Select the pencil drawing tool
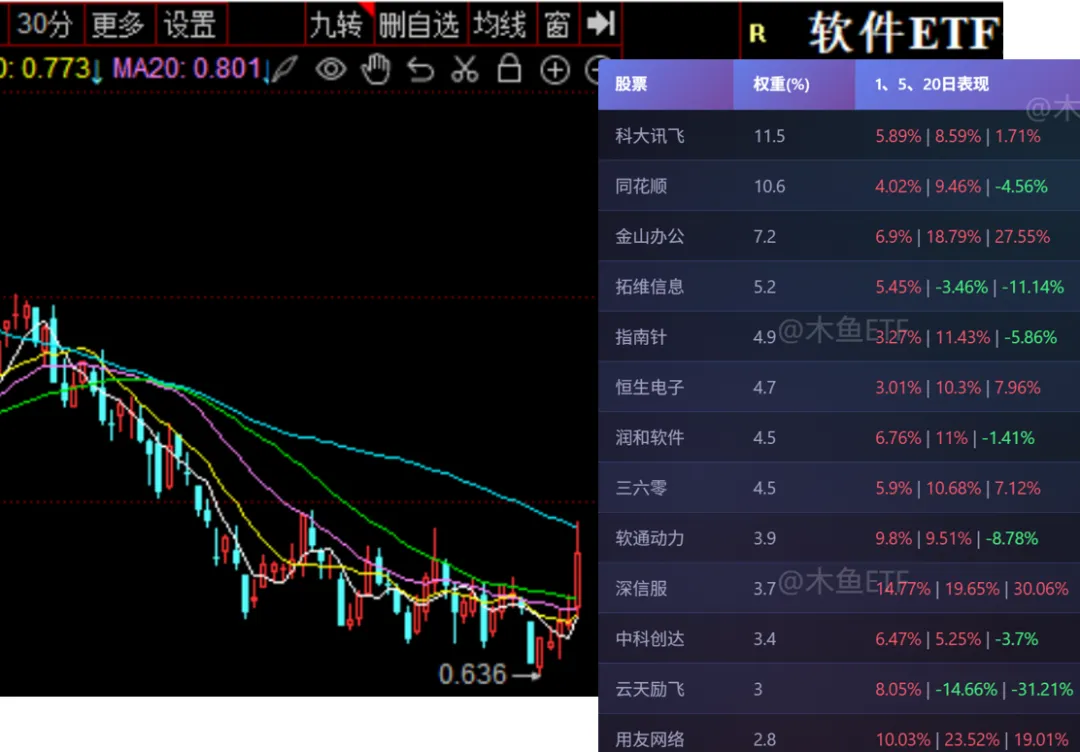 (285, 69)
